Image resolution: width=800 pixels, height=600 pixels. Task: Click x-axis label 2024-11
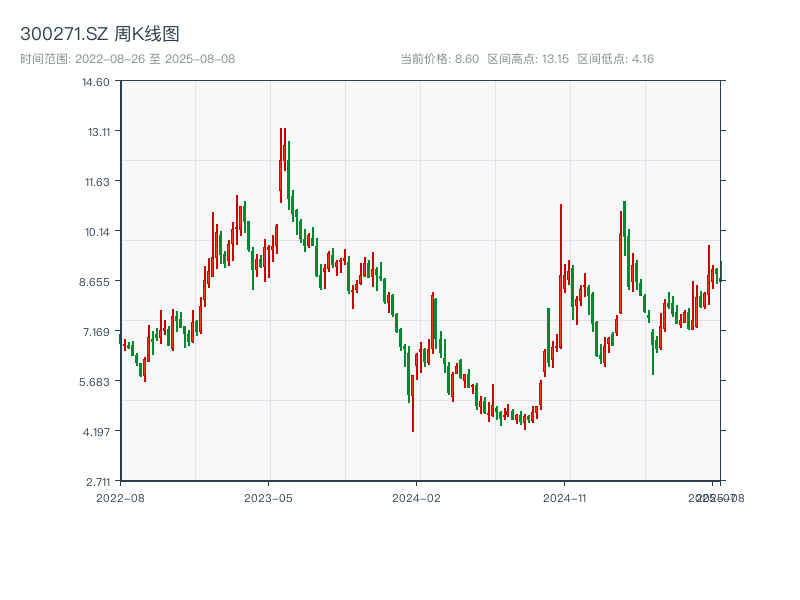(x=564, y=498)
